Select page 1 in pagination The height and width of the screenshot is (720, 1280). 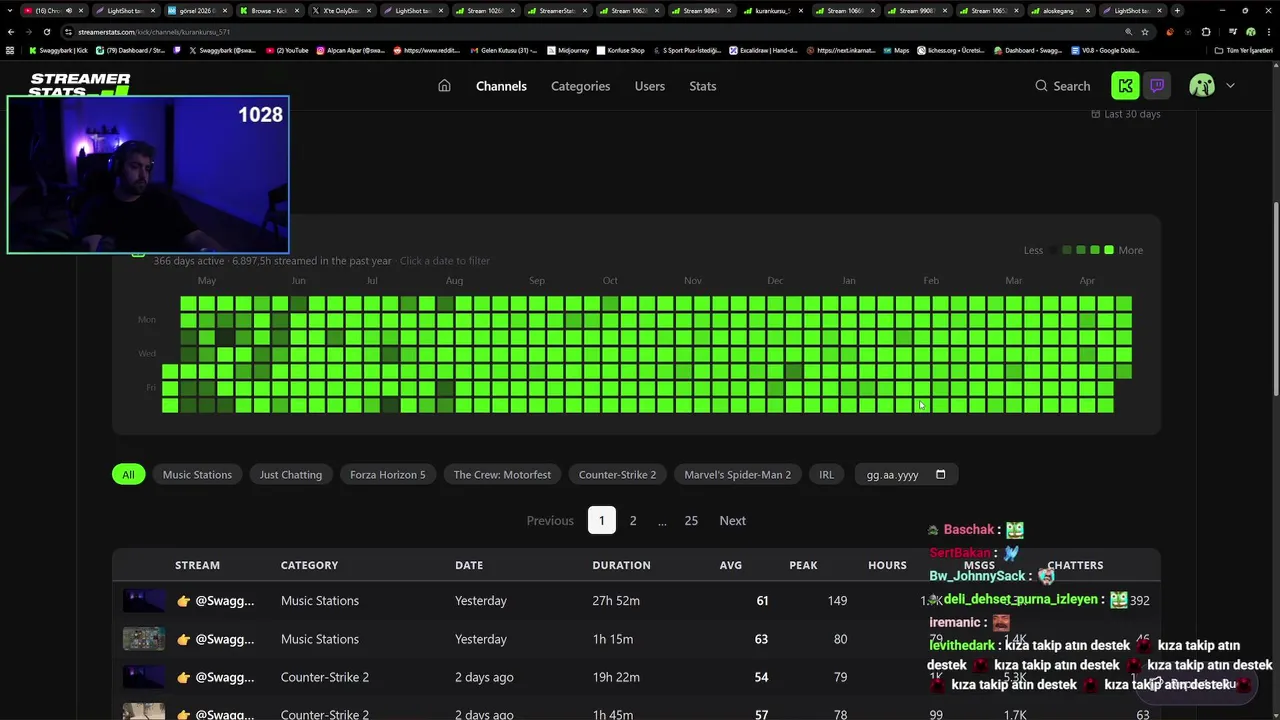click(x=601, y=521)
